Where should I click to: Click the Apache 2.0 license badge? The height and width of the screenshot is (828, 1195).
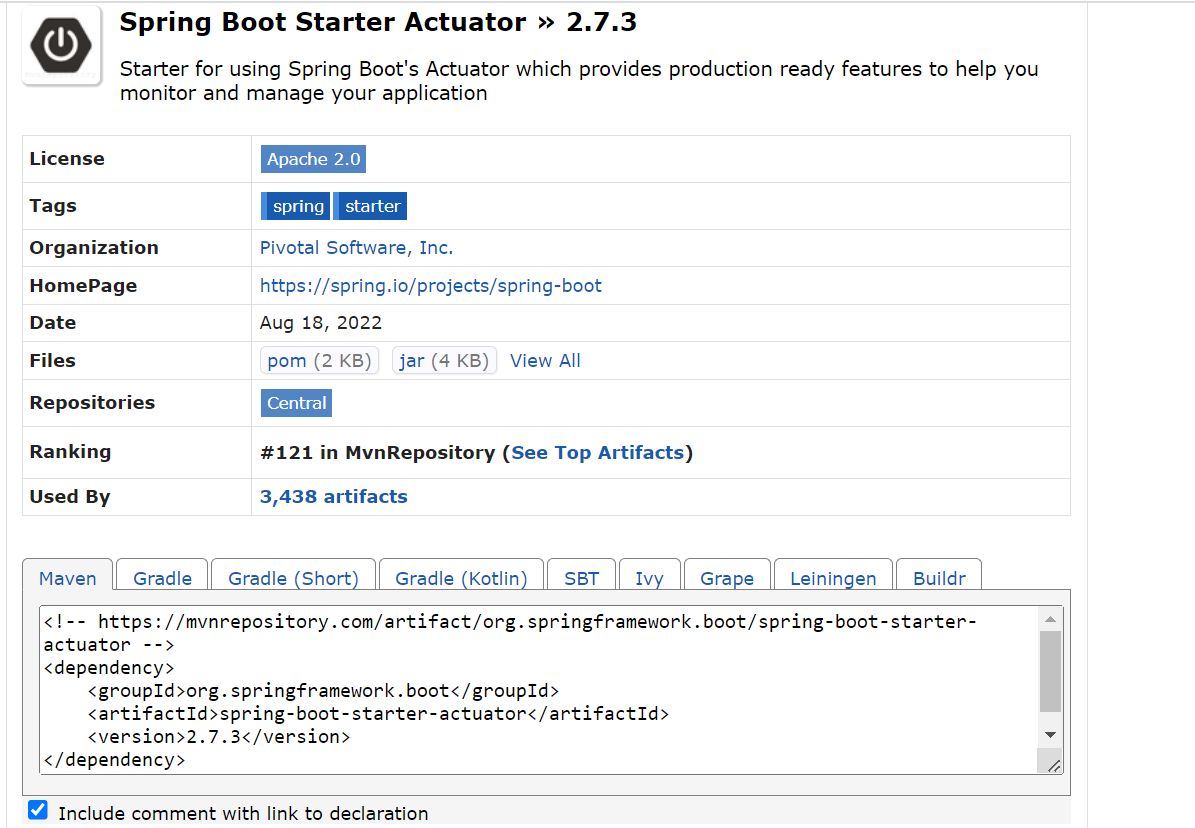click(x=313, y=159)
